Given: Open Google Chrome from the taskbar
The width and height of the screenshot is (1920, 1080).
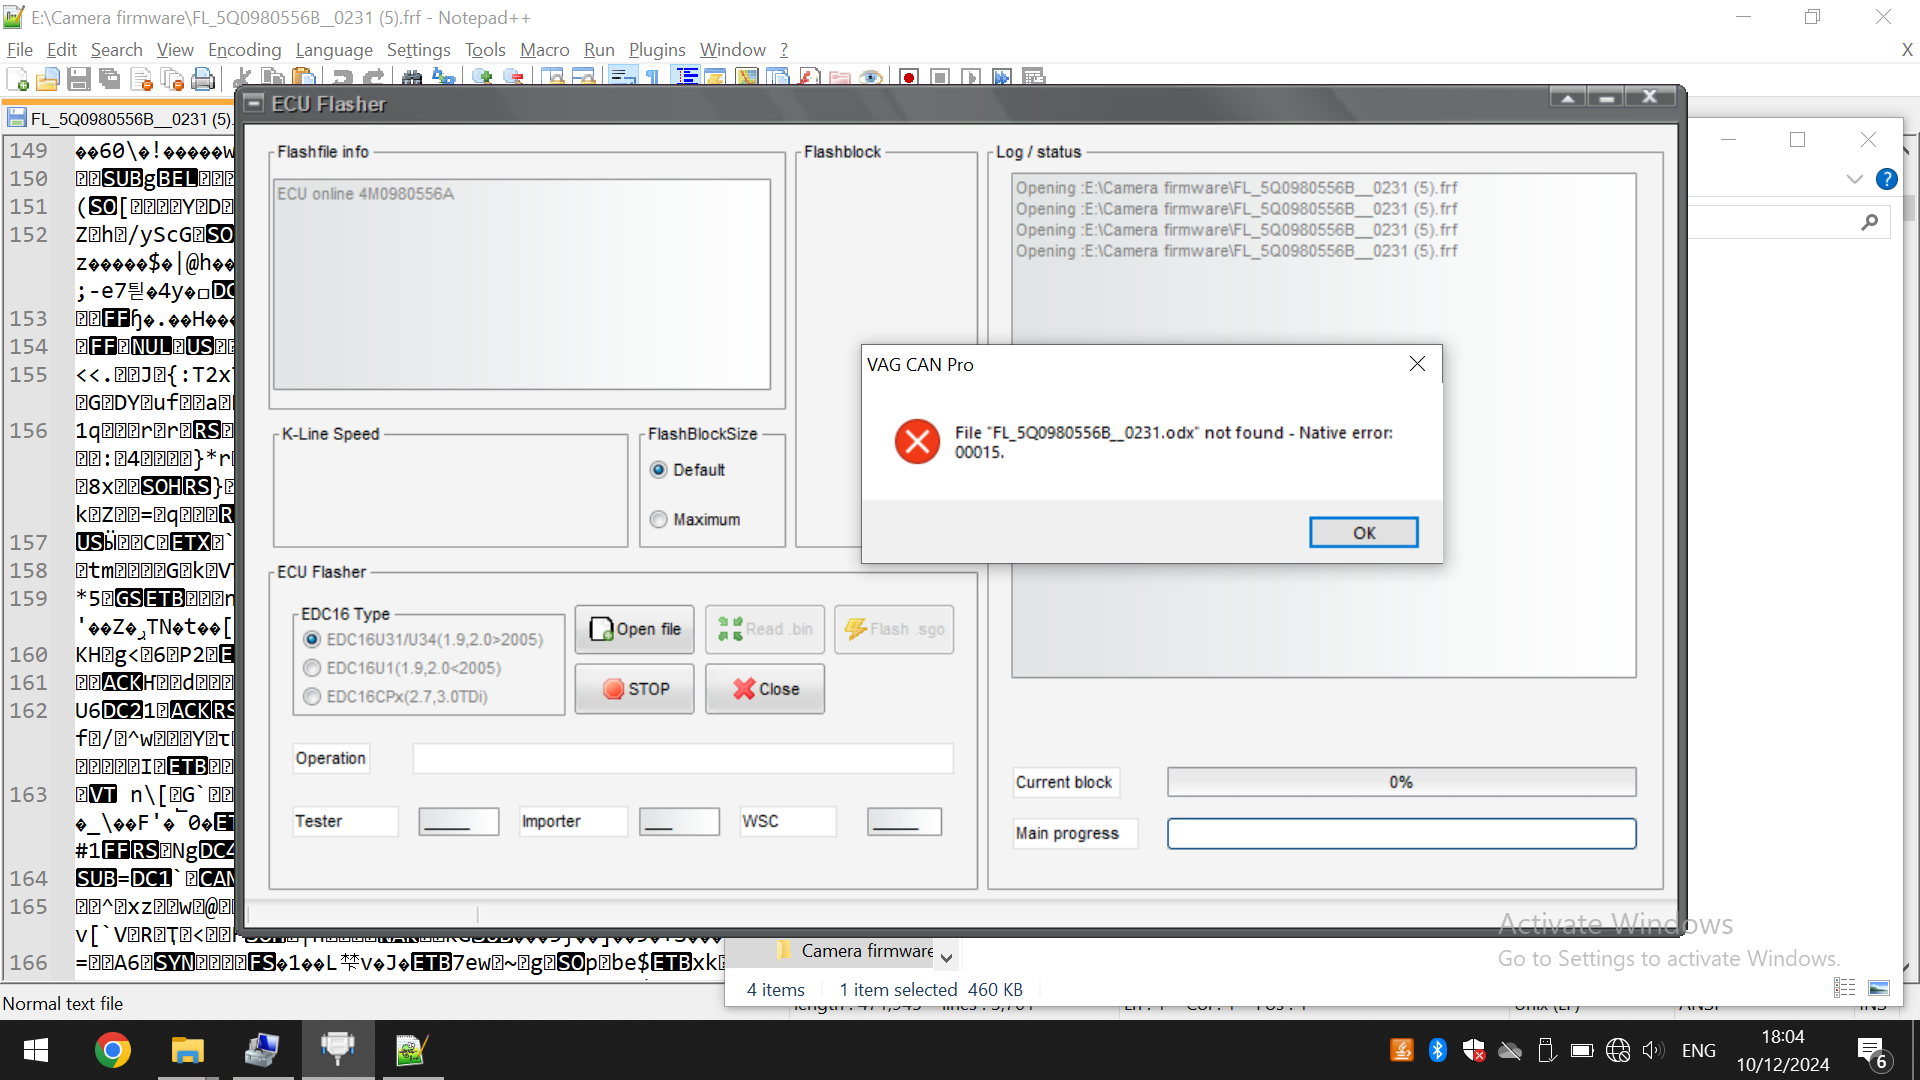Looking at the screenshot, I should click(112, 1050).
